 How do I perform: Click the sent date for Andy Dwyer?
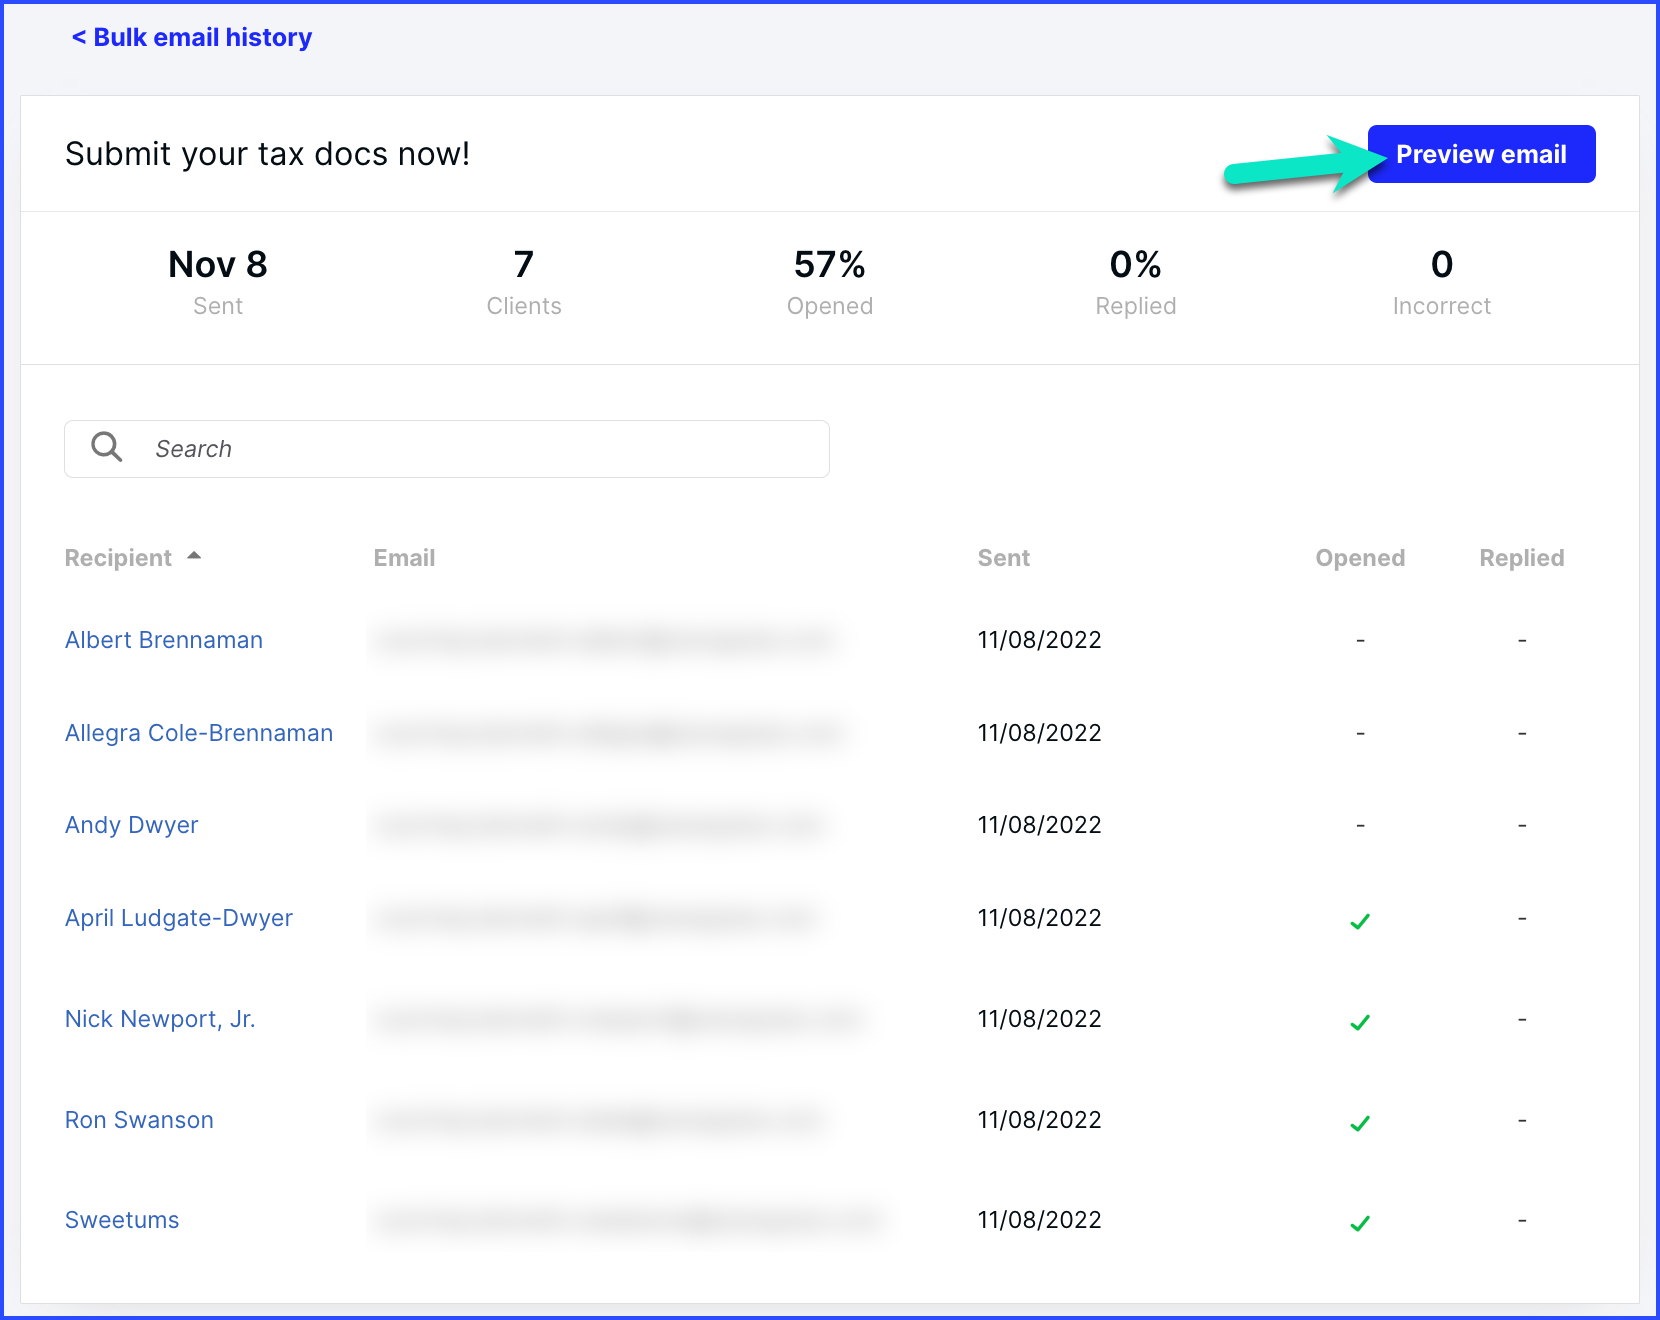(1039, 825)
